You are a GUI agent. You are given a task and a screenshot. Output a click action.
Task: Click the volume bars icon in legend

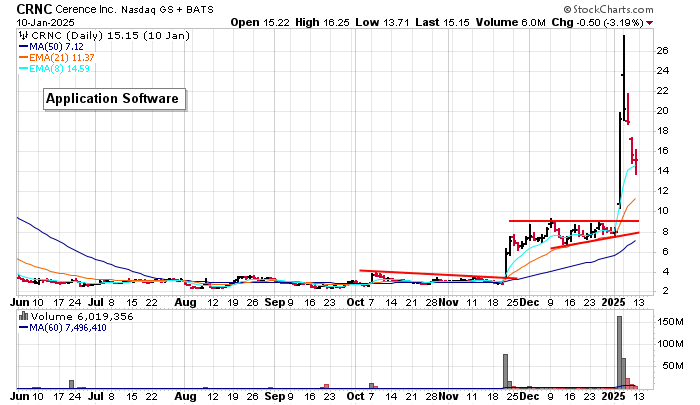24,316
